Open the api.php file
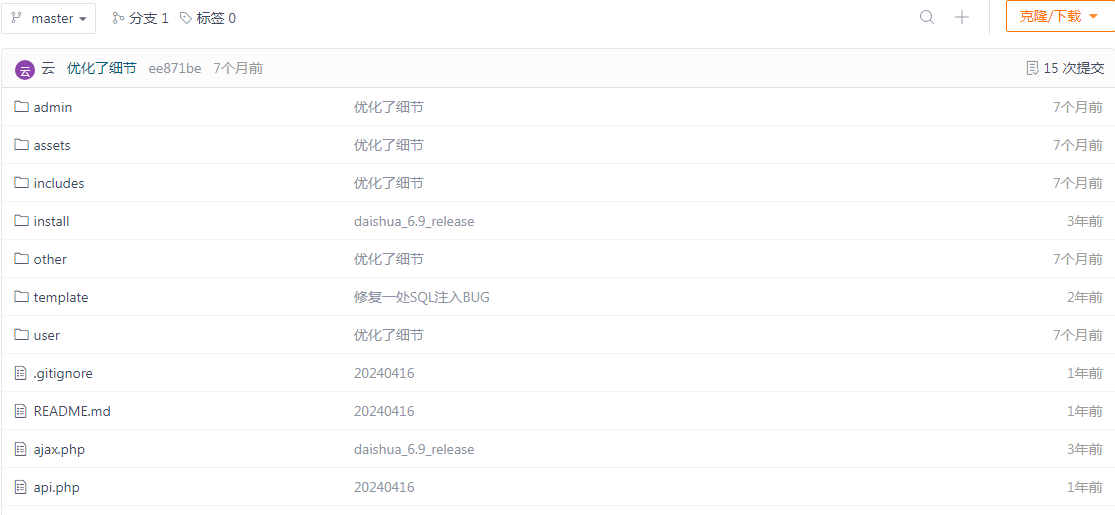 pos(56,487)
